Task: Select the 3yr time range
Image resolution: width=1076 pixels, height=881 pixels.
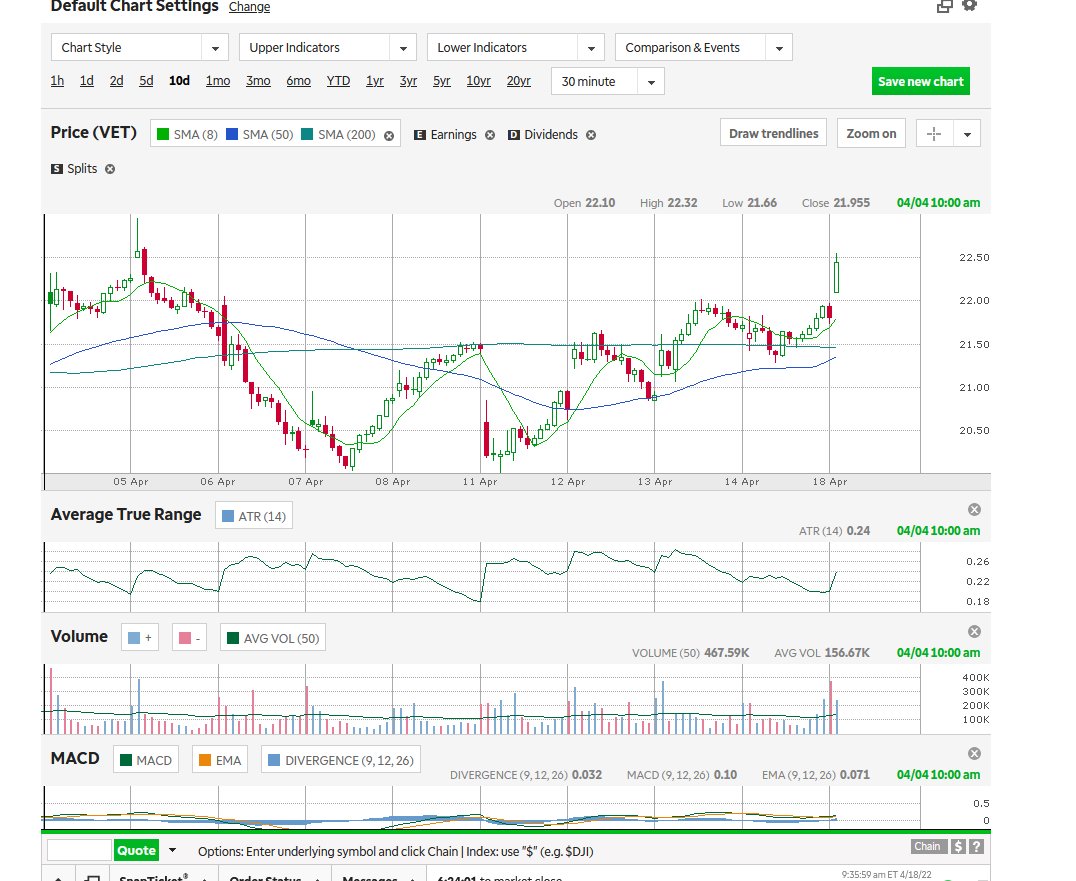Action: [x=408, y=81]
